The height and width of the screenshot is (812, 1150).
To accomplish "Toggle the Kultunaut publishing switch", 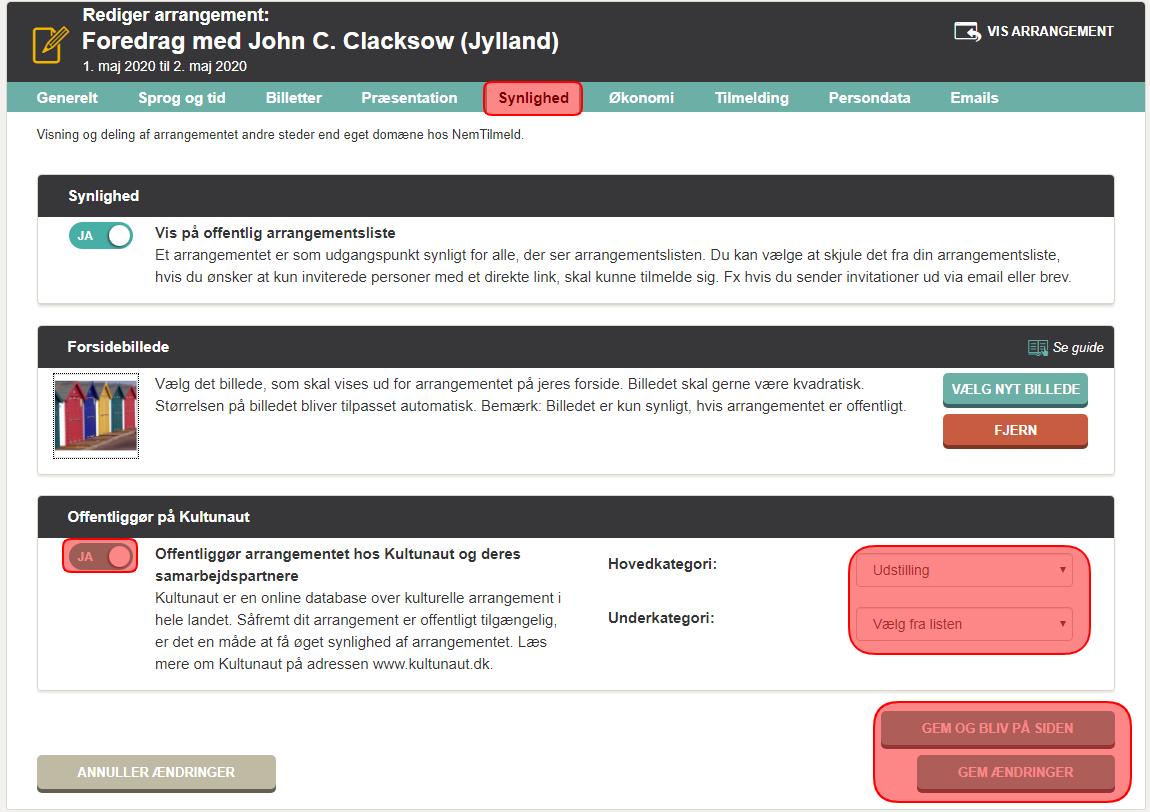I will coord(100,557).
